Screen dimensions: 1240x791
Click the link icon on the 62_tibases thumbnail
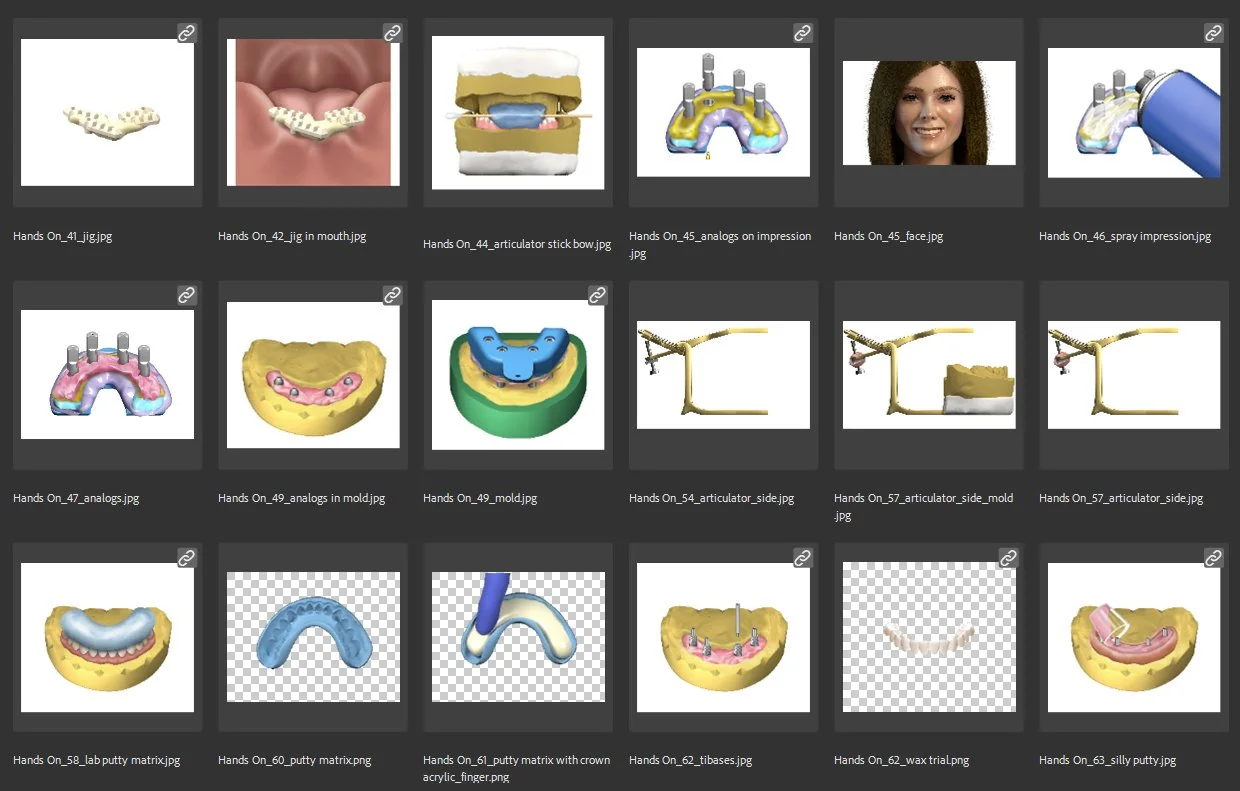[x=802, y=557]
